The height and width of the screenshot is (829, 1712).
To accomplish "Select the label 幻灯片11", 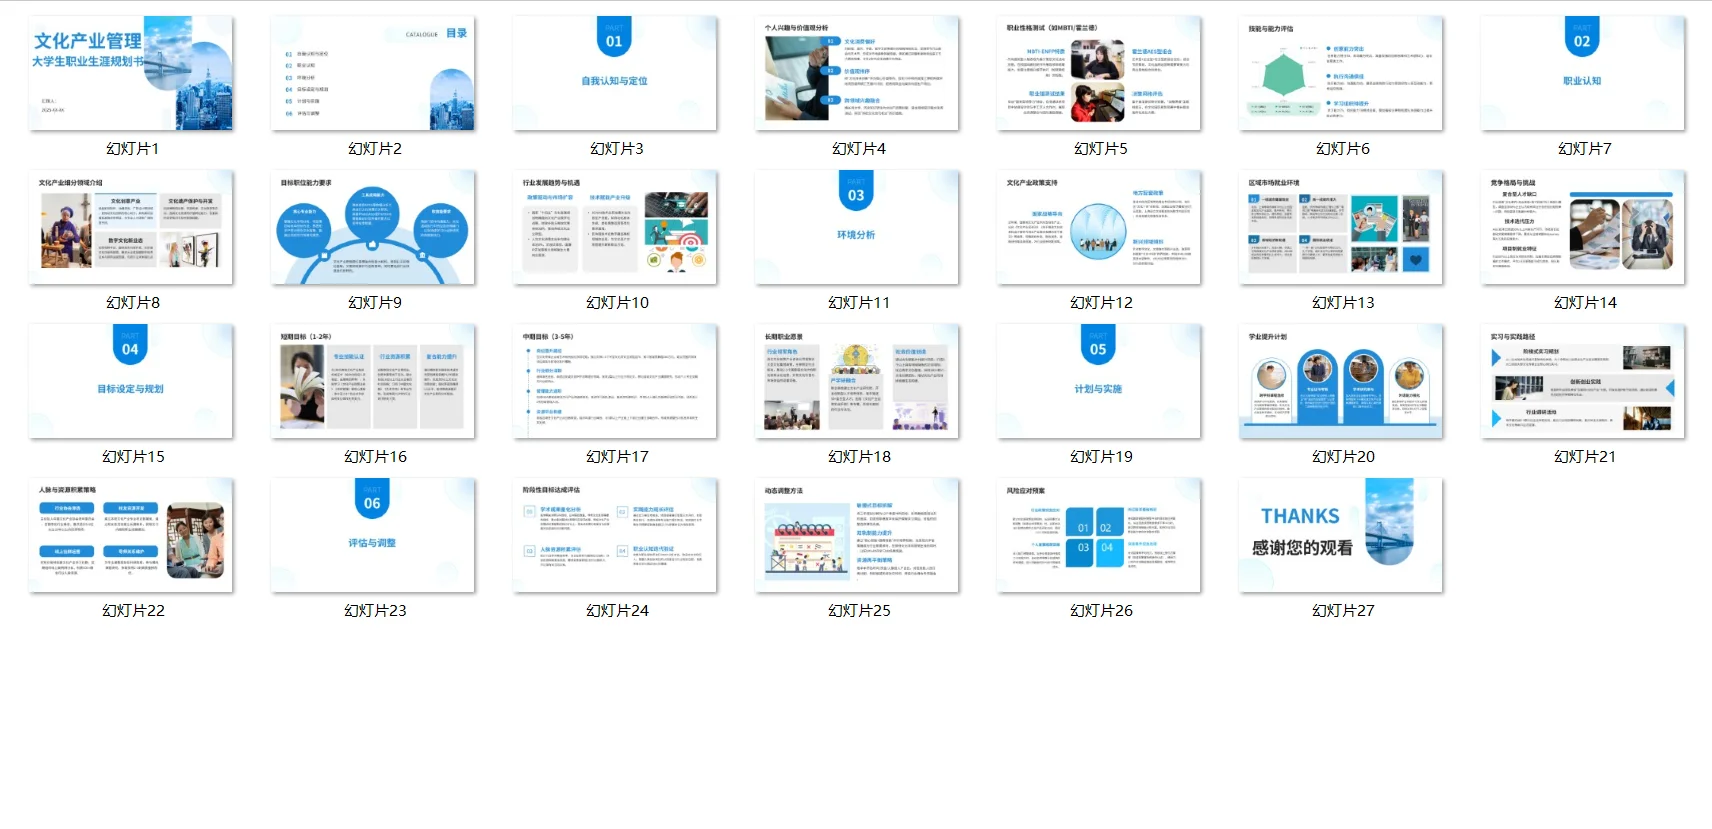I will (859, 303).
